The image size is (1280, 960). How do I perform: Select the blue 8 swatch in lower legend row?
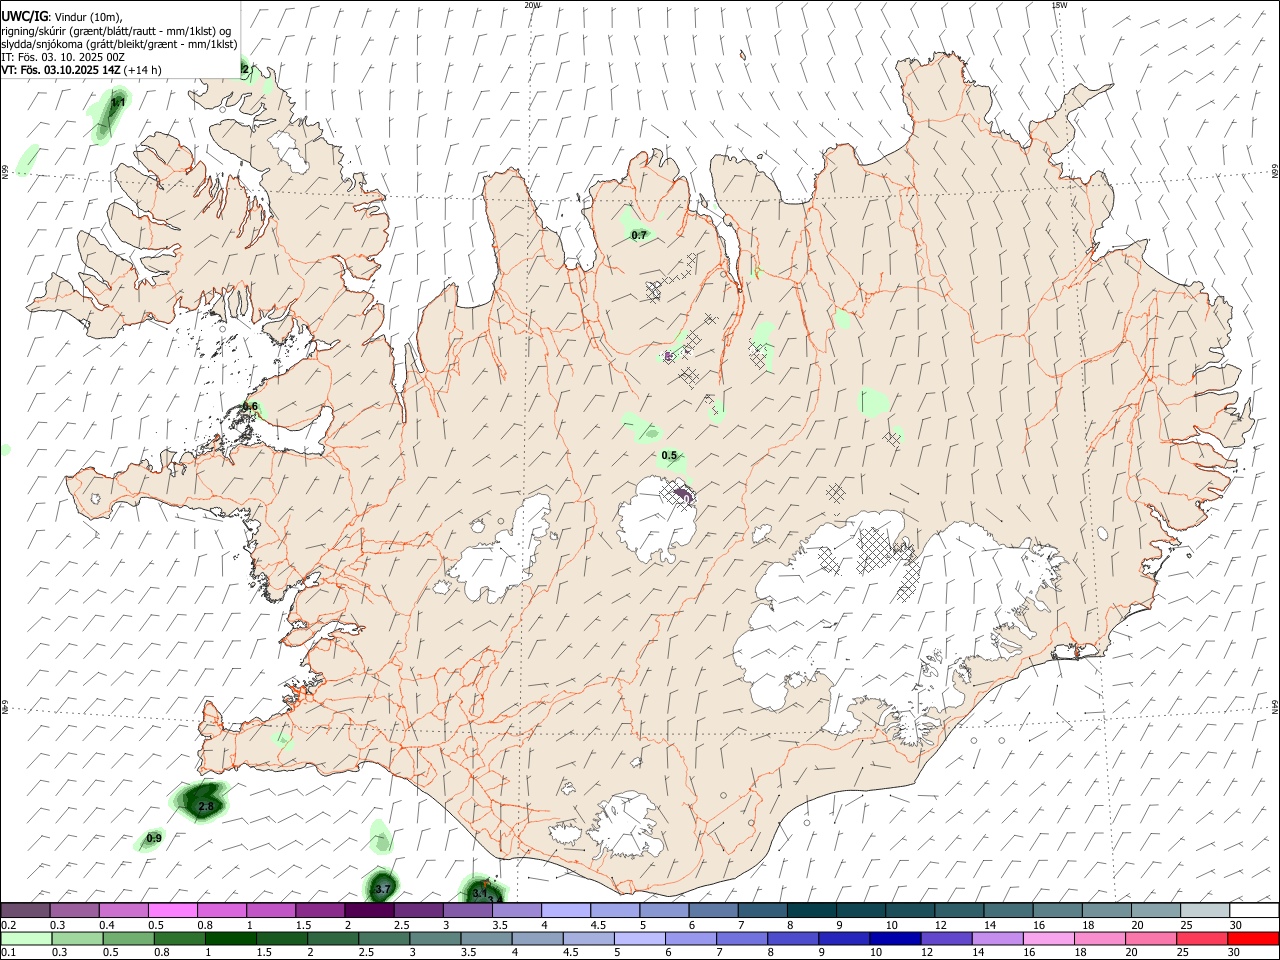(x=793, y=938)
